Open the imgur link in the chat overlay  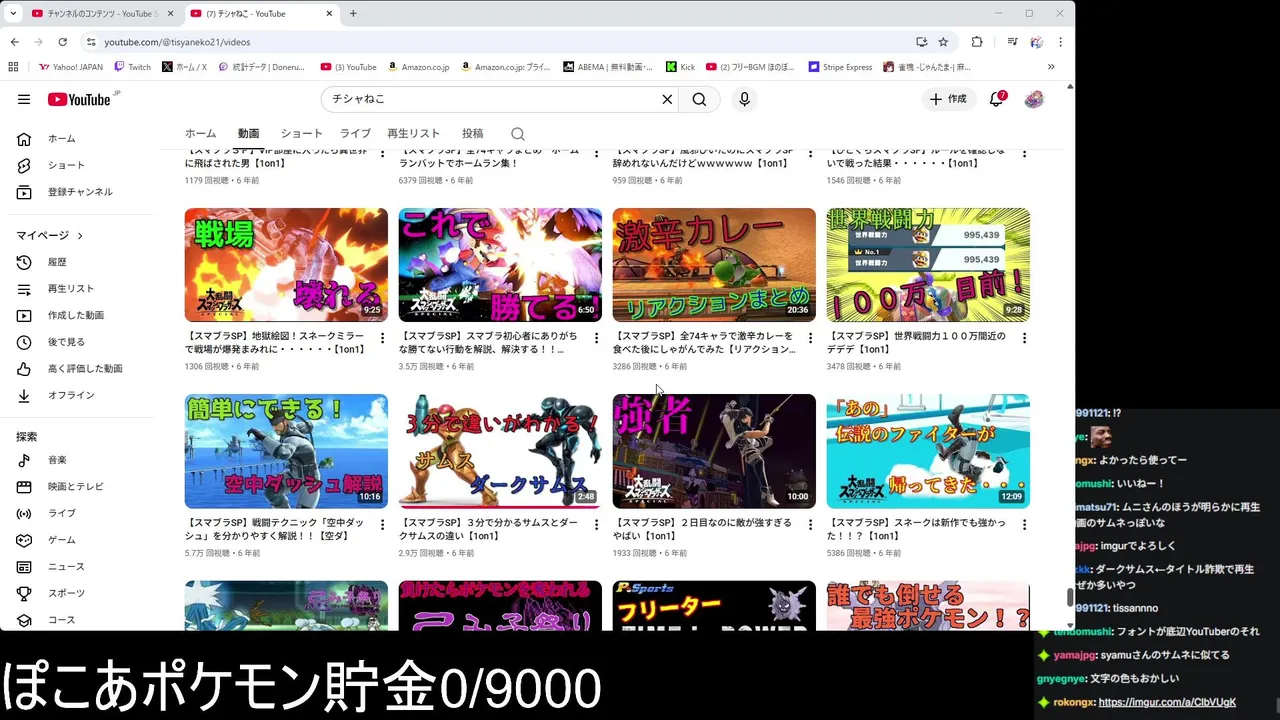(x=1167, y=703)
